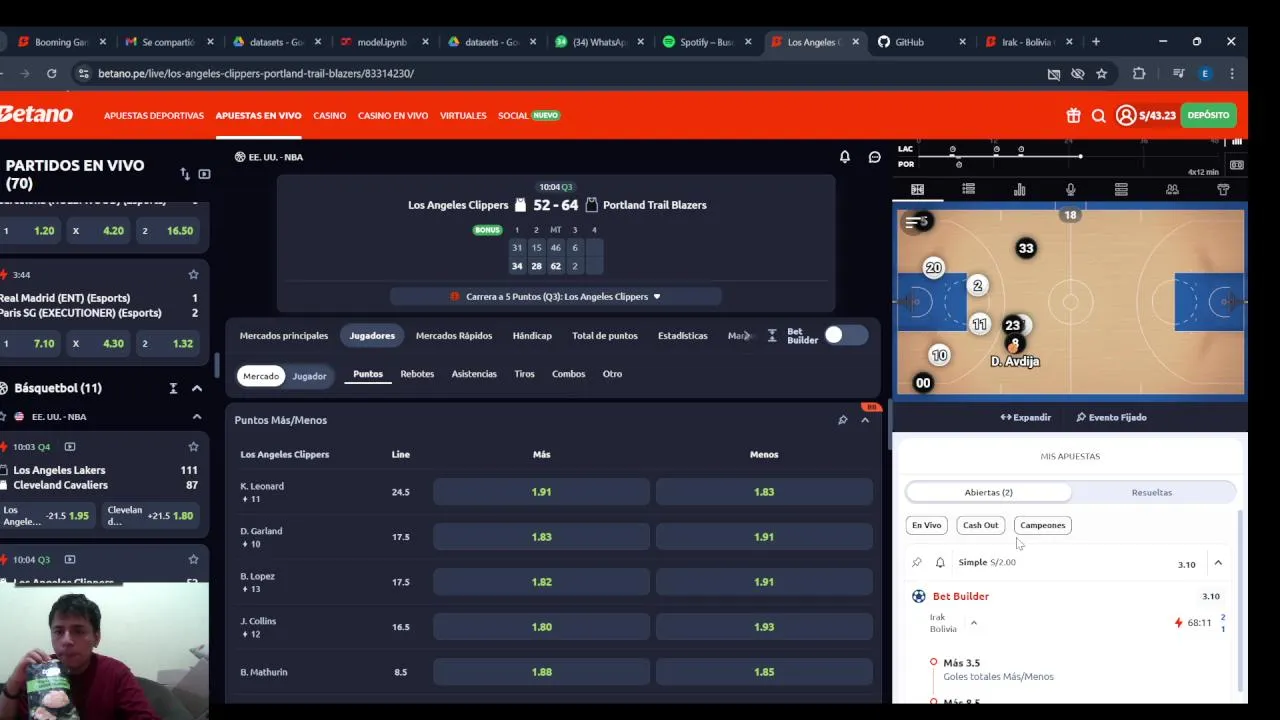Open the Estadísticas tab
This screenshot has width=1280, height=720.
click(683, 336)
